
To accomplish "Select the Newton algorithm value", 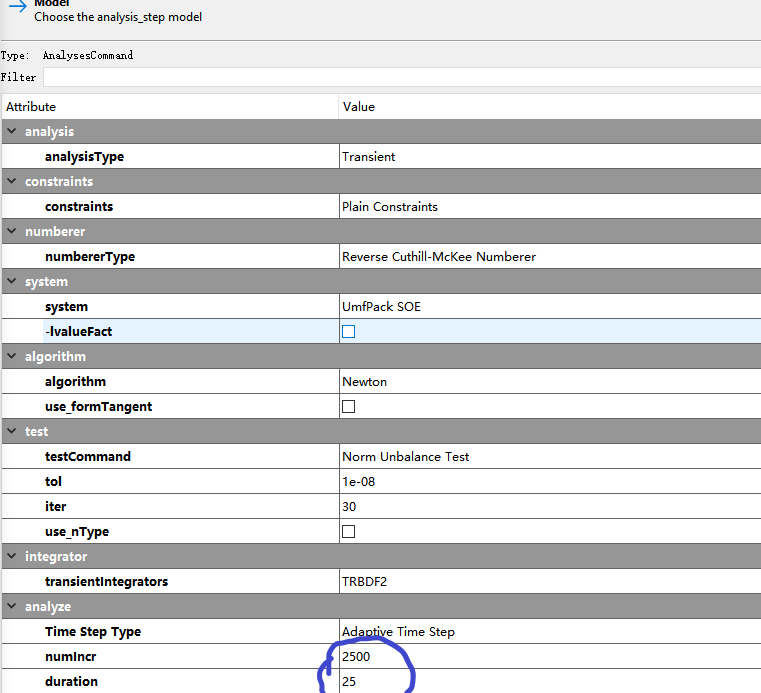I will 364,382.
